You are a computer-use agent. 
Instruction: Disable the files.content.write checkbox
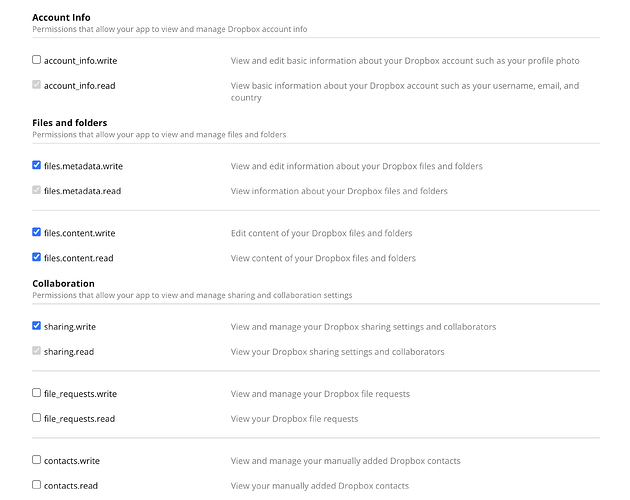tap(37, 232)
